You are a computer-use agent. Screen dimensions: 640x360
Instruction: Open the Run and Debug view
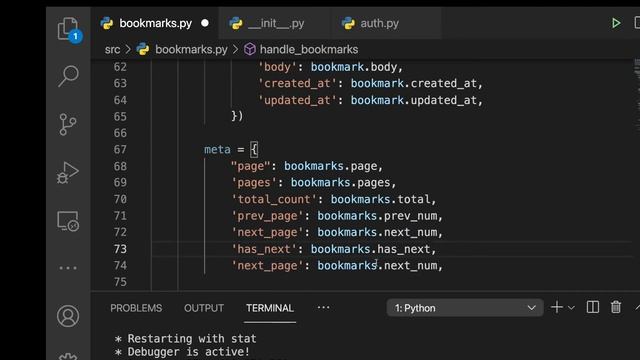tap(68, 172)
